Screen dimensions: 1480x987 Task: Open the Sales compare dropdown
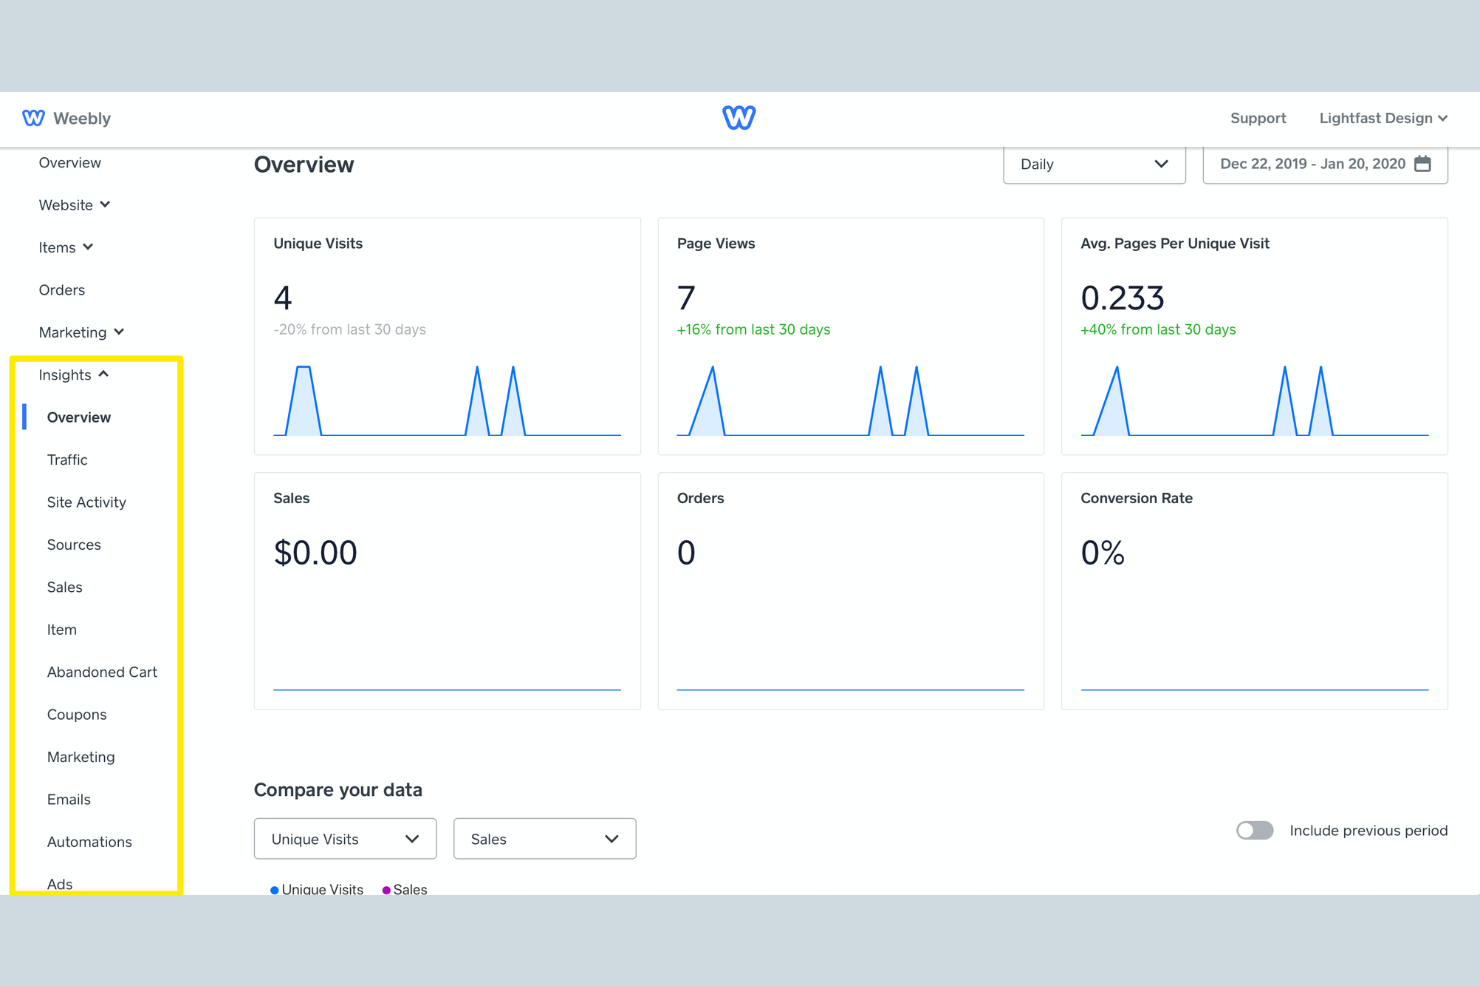[545, 839]
